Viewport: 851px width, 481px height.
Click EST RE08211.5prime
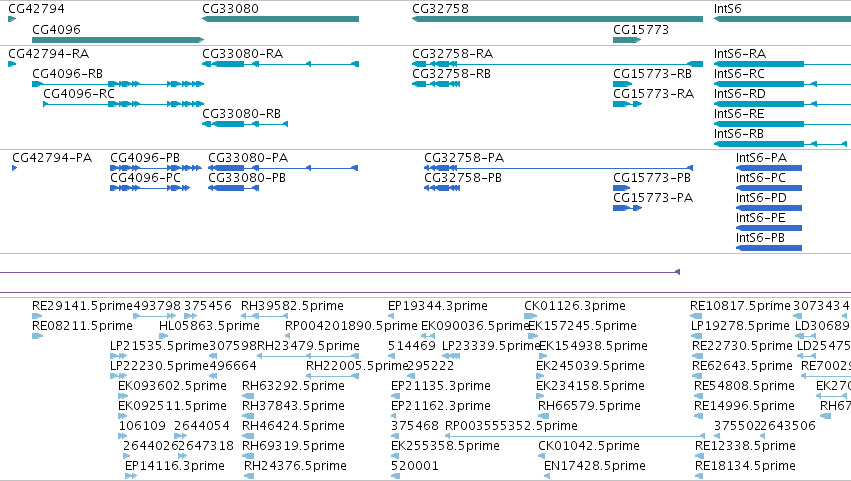82,326
